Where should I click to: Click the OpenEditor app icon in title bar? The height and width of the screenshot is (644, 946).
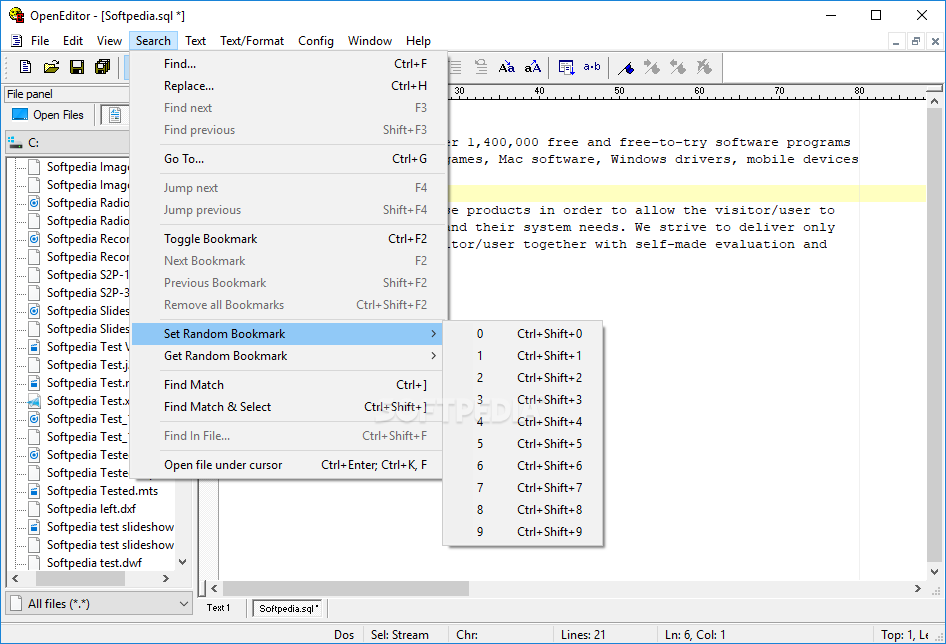pyautogui.click(x=16, y=15)
